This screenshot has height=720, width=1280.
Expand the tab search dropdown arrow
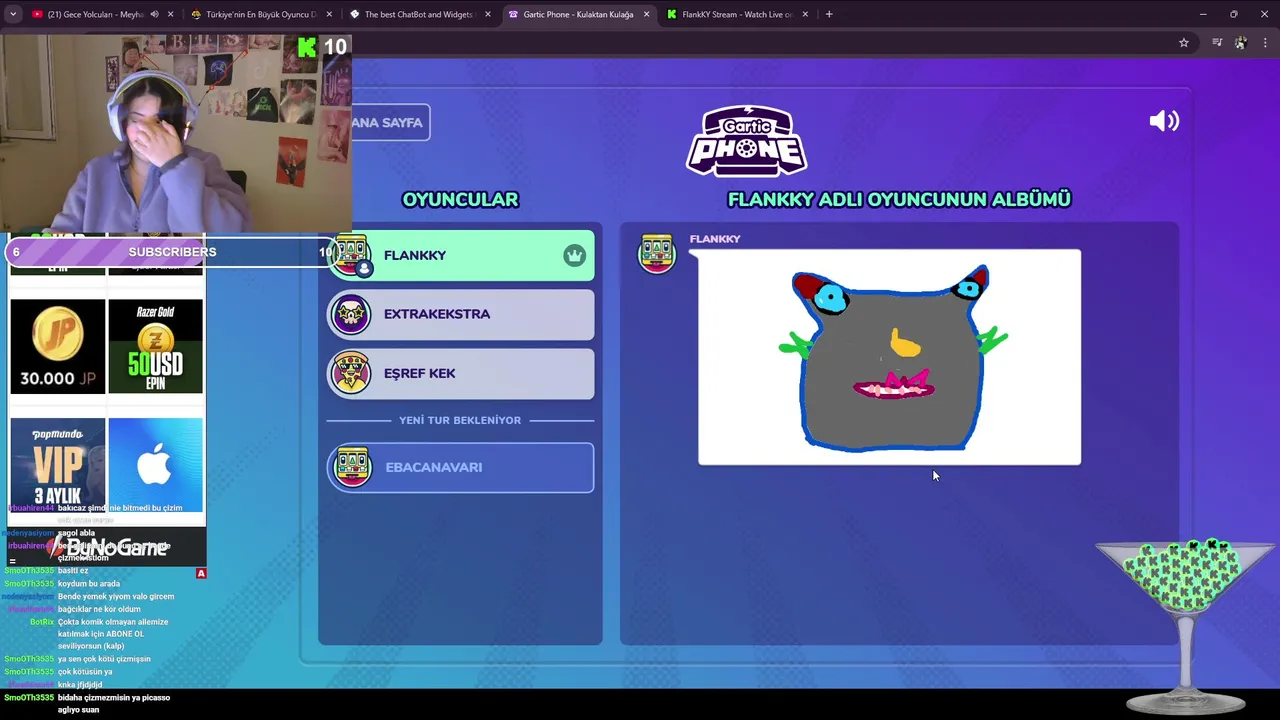(x=13, y=14)
